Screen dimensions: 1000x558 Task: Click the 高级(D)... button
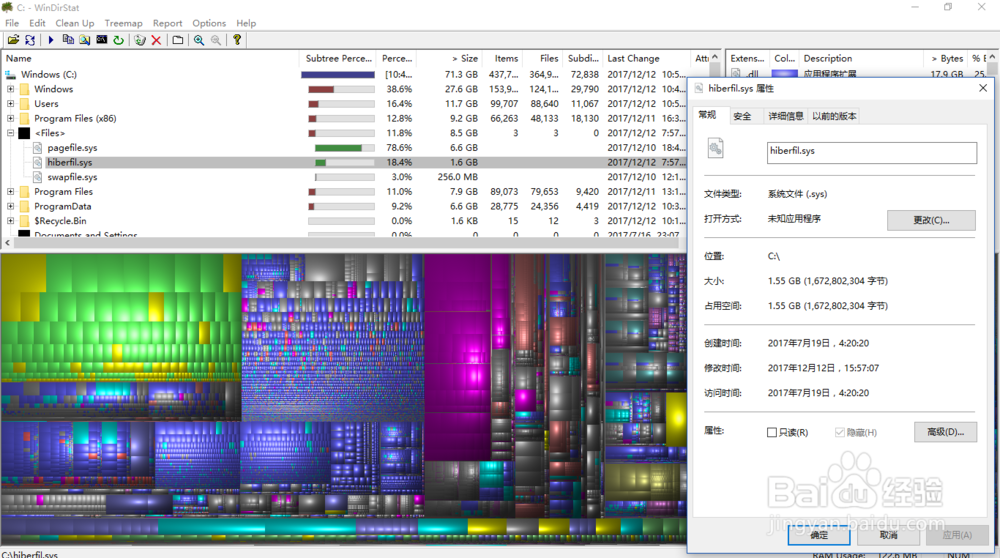[x=945, y=432]
